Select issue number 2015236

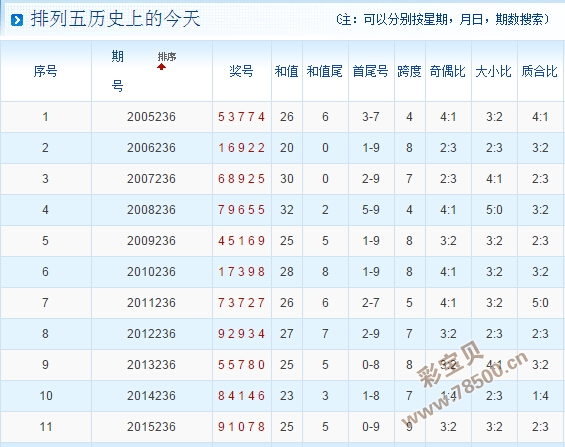[151, 427]
